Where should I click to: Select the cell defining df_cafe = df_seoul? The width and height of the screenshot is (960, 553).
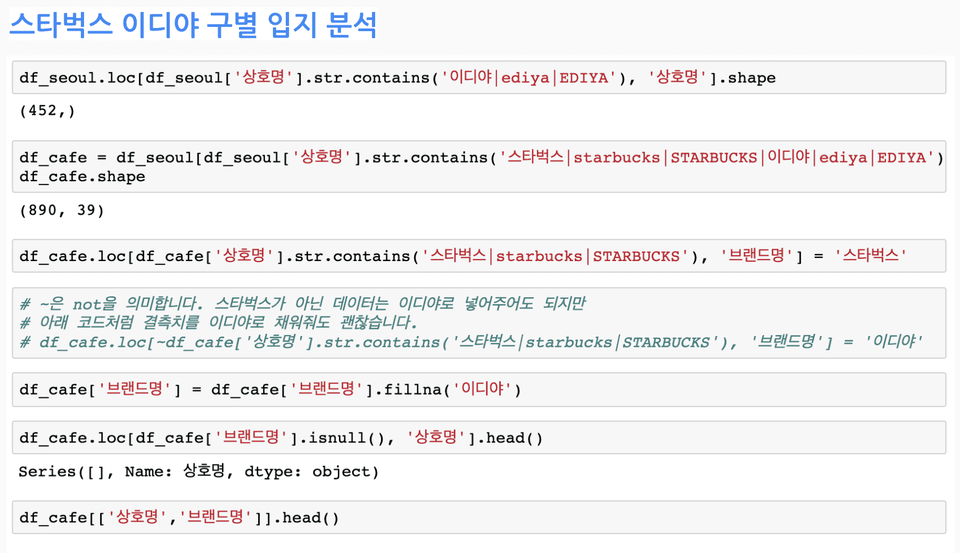tap(479, 167)
